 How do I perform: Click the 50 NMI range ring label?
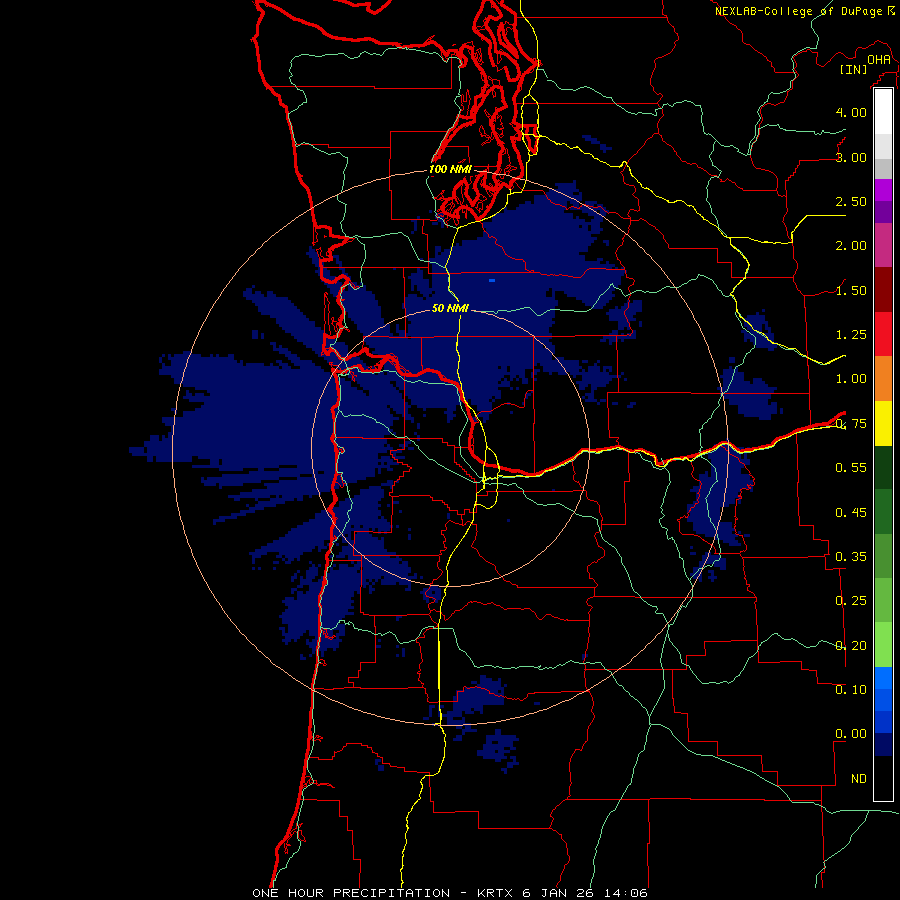coord(451,308)
